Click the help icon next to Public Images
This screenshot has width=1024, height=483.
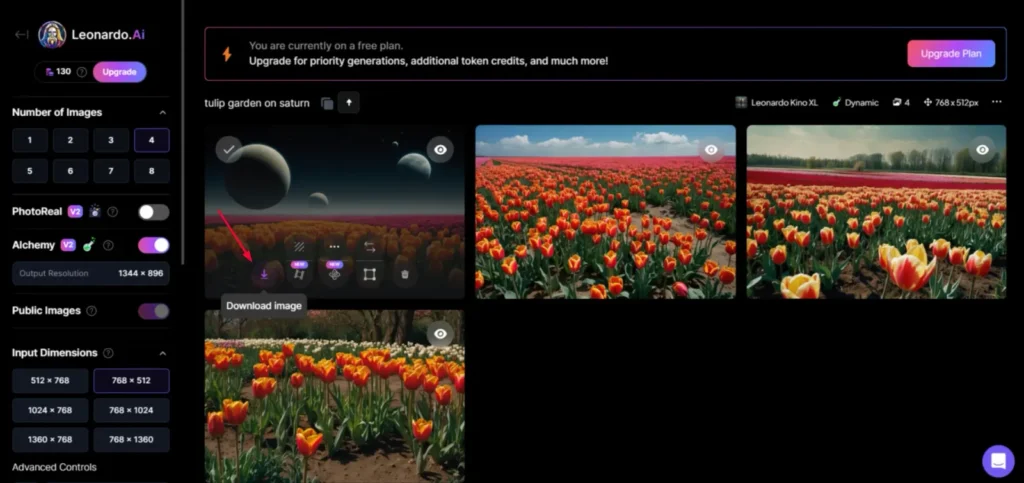[x=91, y=311]
